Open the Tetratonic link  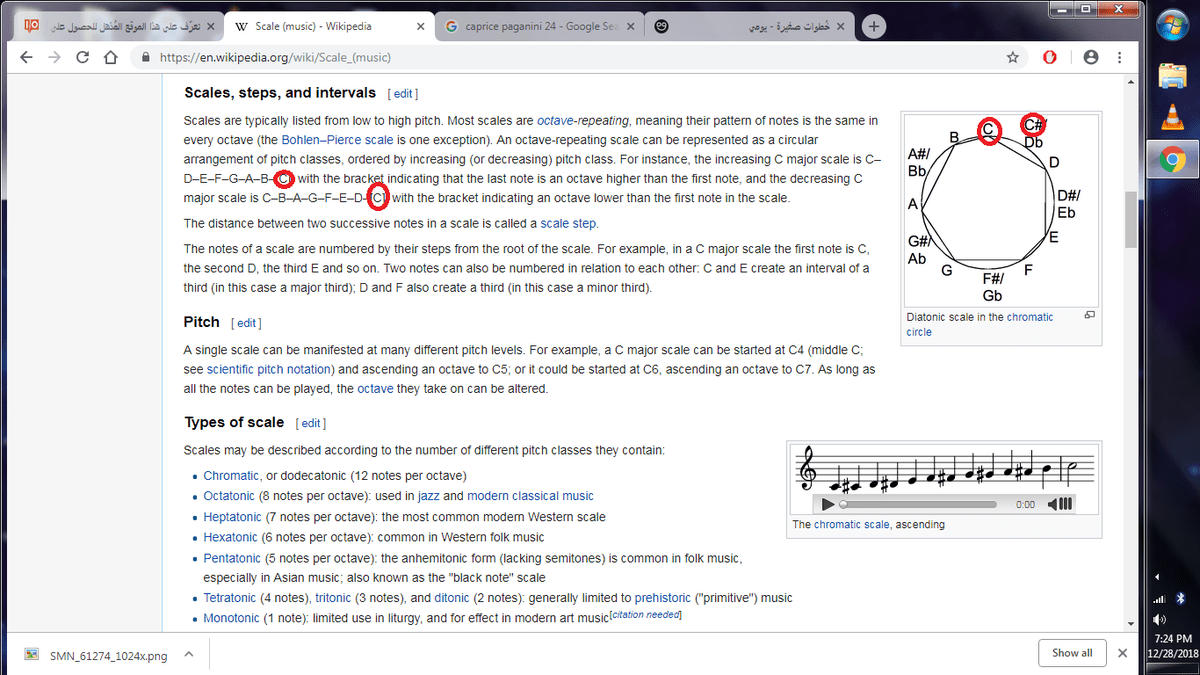pyautogui.click(x=231, y=598)
